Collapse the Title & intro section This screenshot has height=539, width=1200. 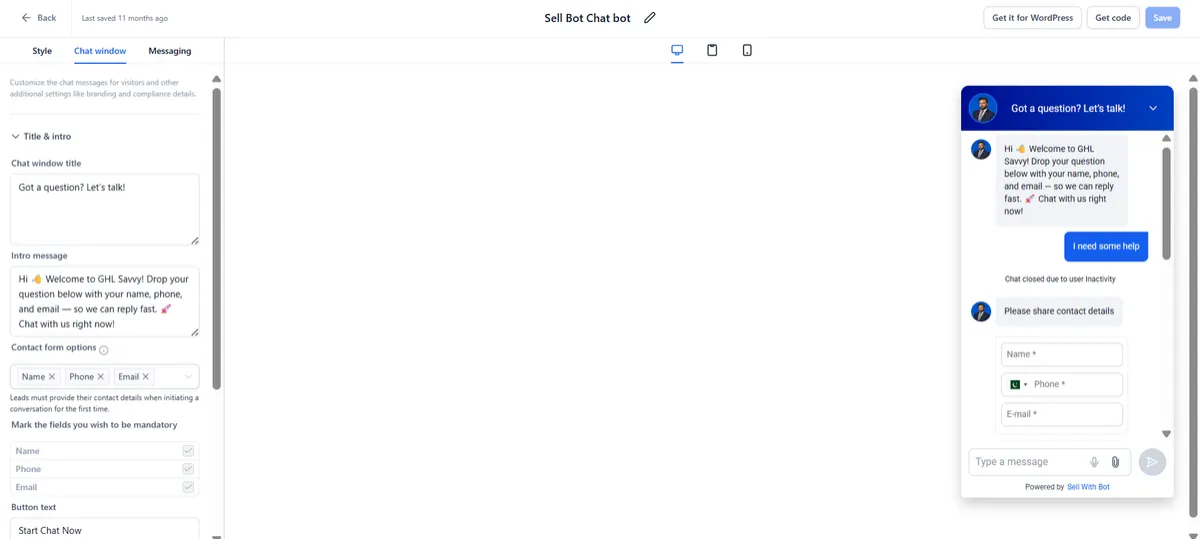(x=15, y=136)
